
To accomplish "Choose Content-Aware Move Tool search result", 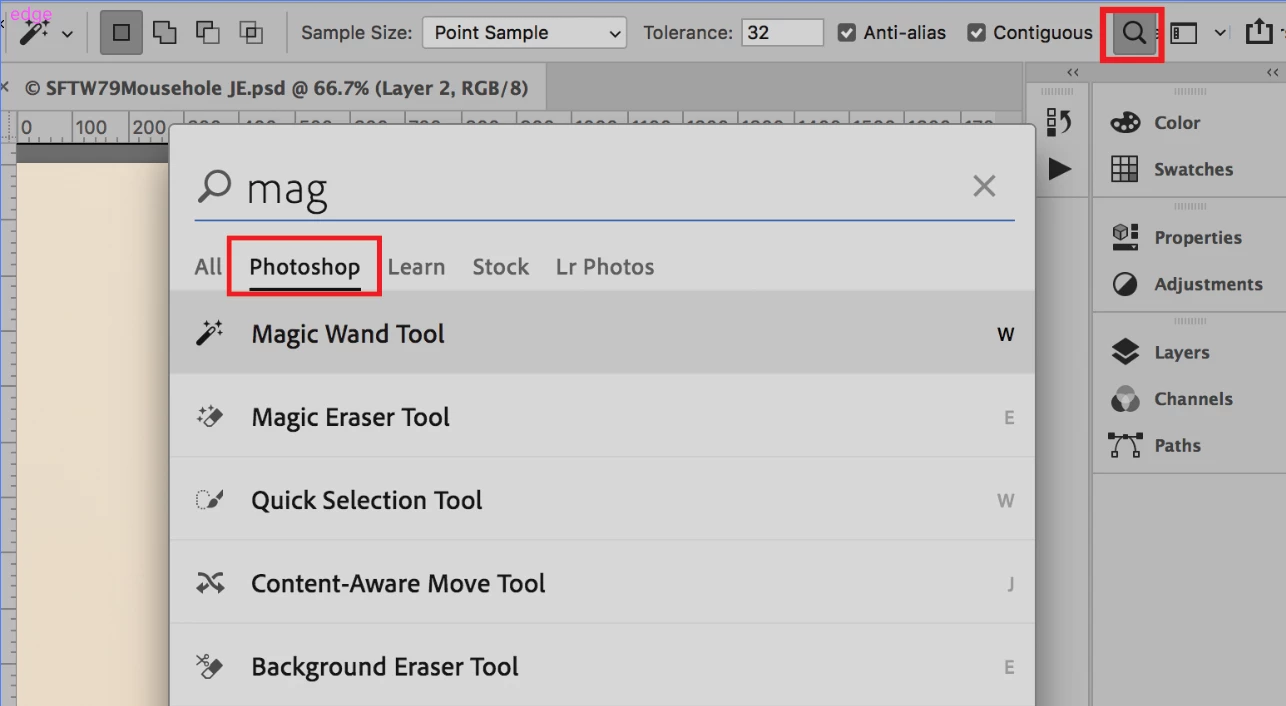I will (x=602, y=582).
